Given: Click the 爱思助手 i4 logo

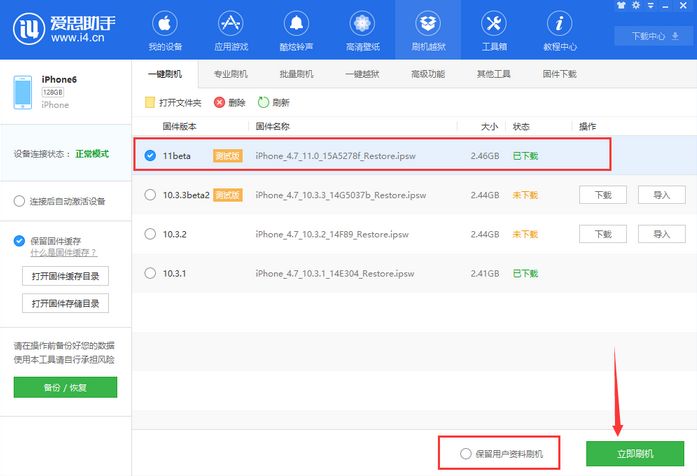Looking at the screenshot, I should coord(64,29).
